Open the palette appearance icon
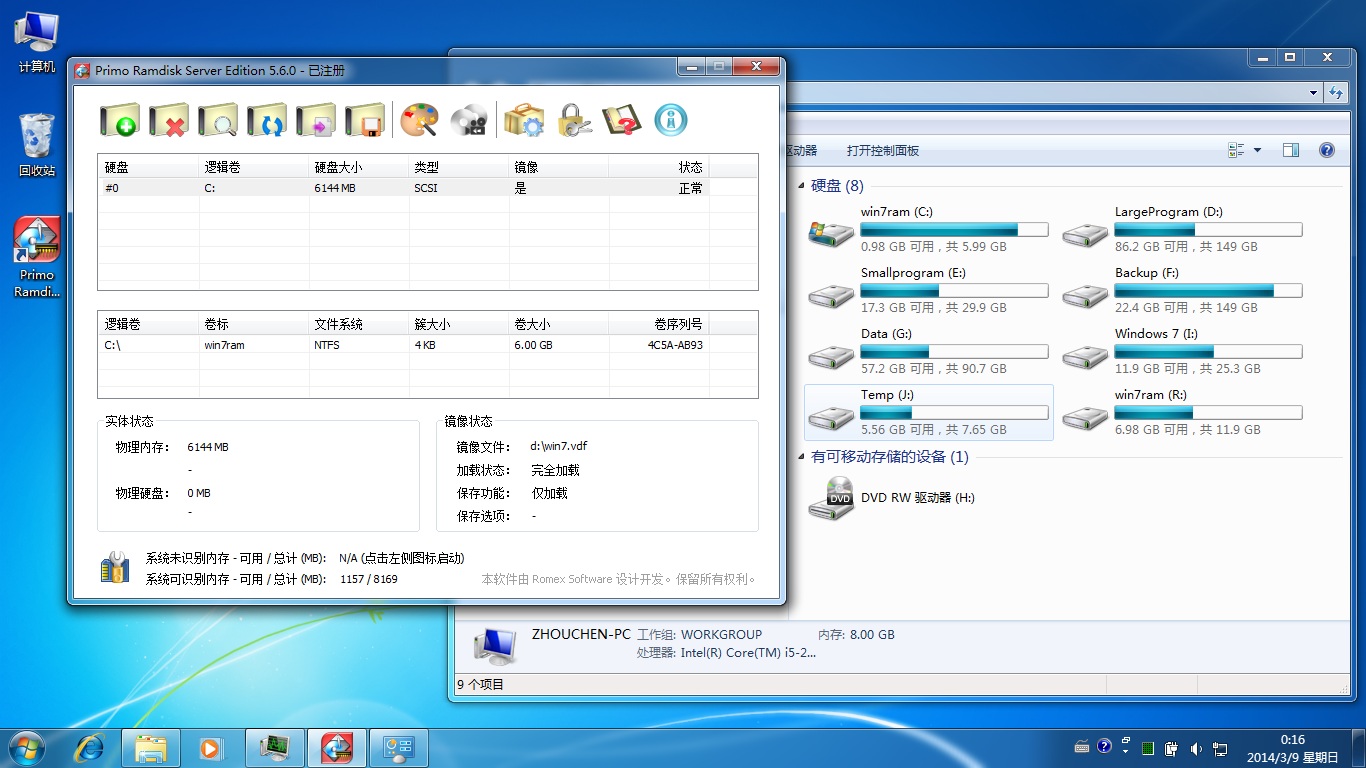The image size is (1366, 768). coord(420,120)
